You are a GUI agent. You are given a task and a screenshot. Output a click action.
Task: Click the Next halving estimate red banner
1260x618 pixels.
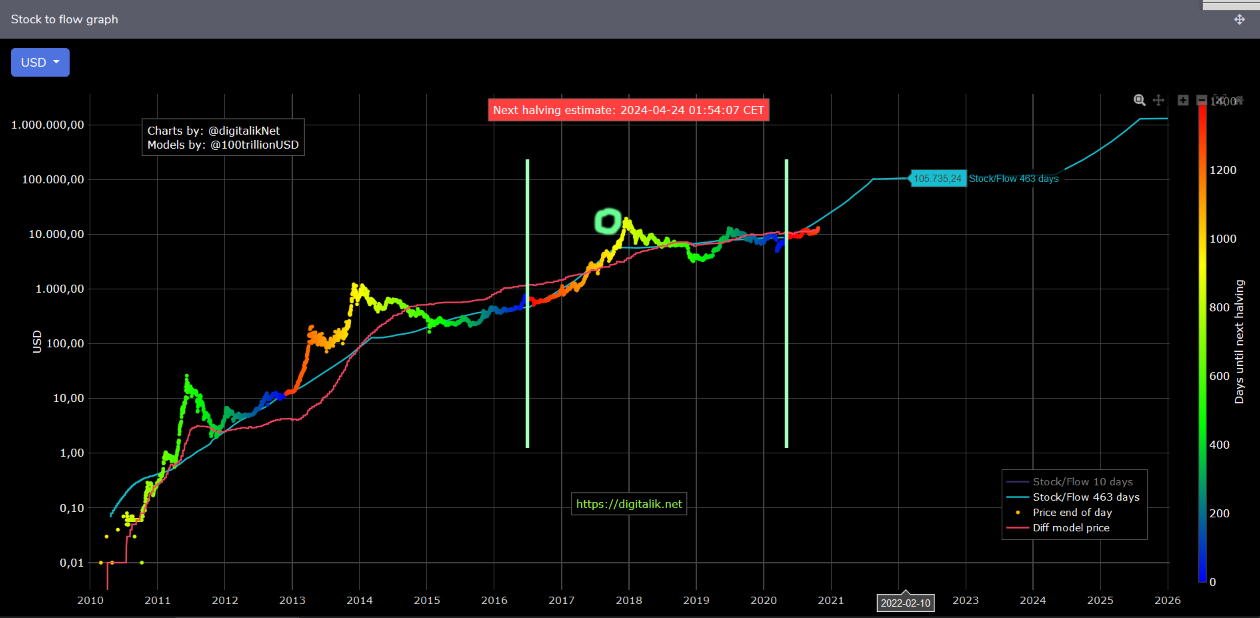(628, 110)
